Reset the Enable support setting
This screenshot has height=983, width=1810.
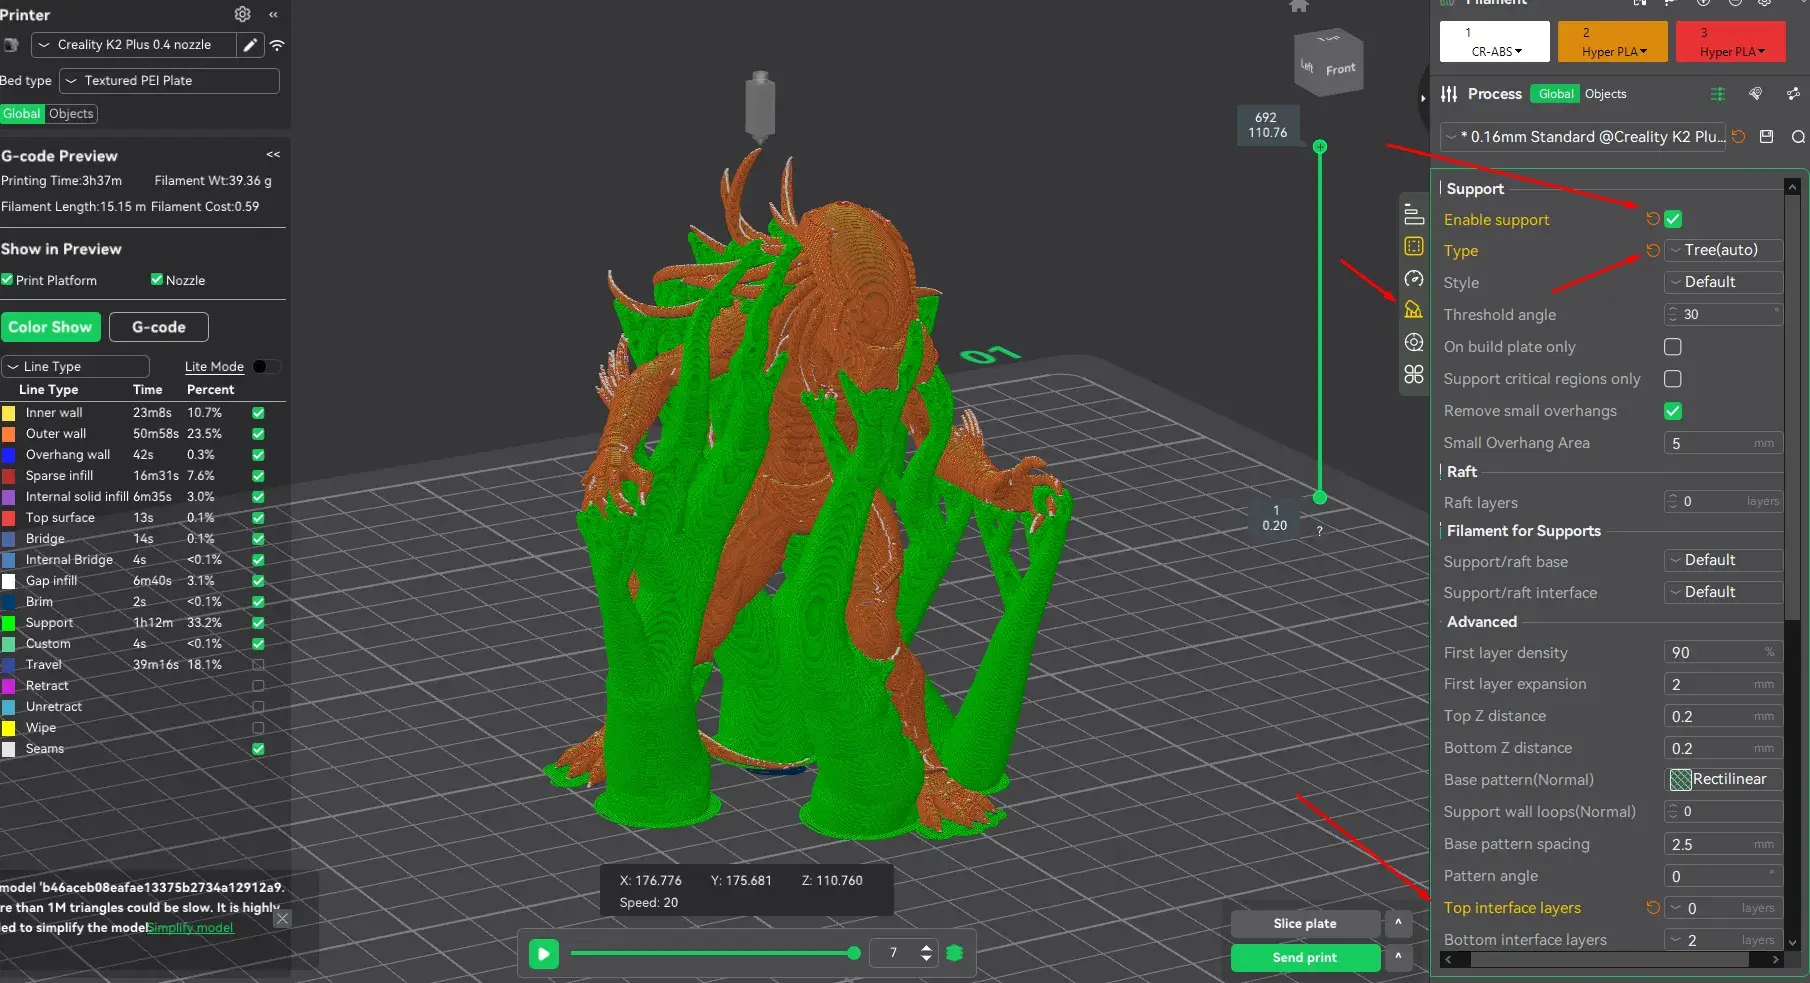[x=1652, y=219]
